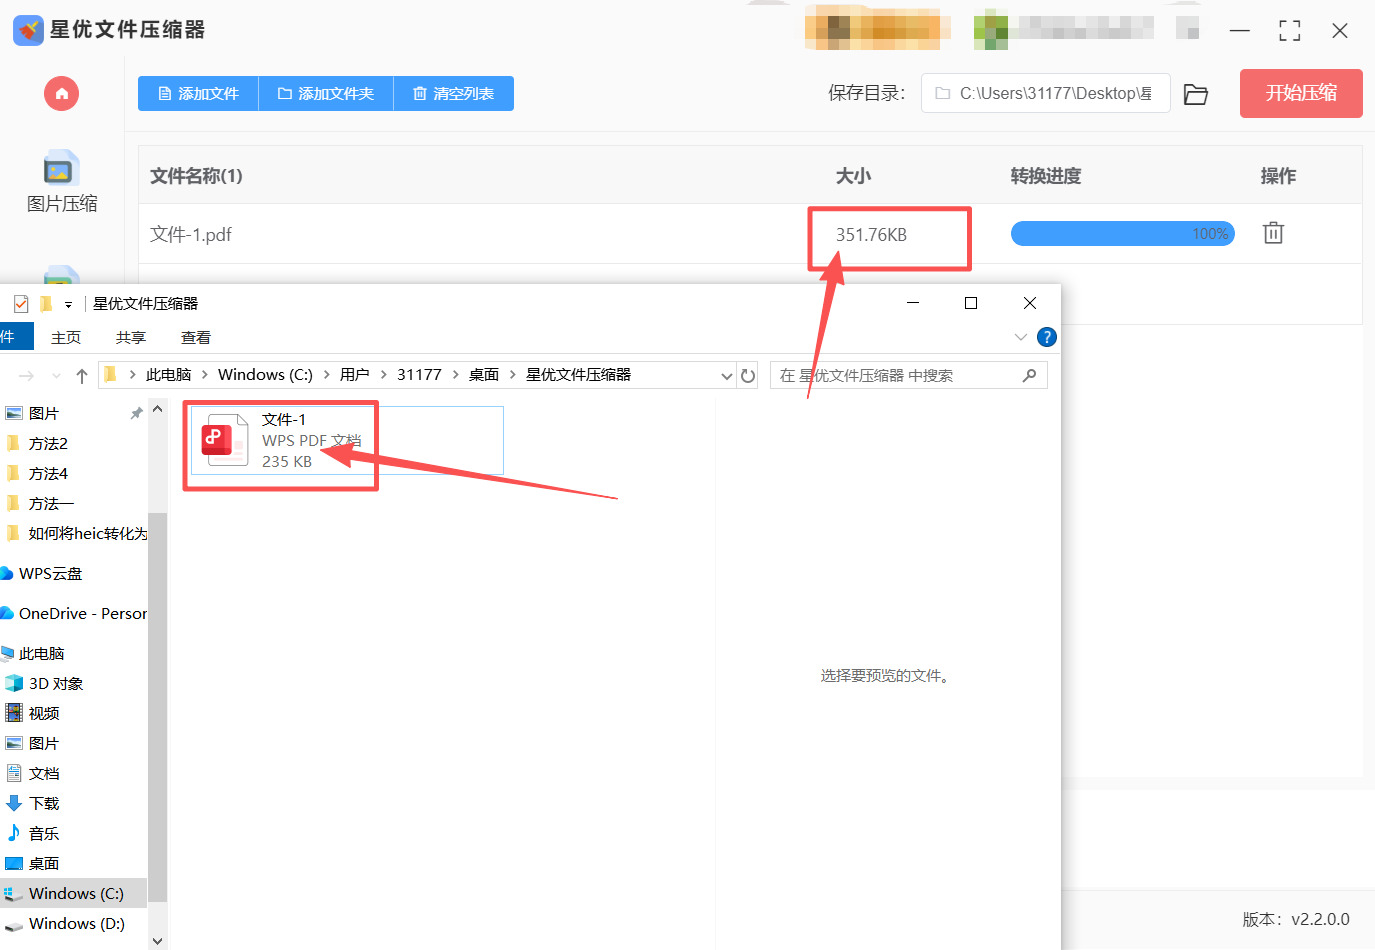The width and height of the screenshot is (1375, 950).
Task: Delete 文件-1.pdf using the trash icon
Action: tap(1272, 232)
